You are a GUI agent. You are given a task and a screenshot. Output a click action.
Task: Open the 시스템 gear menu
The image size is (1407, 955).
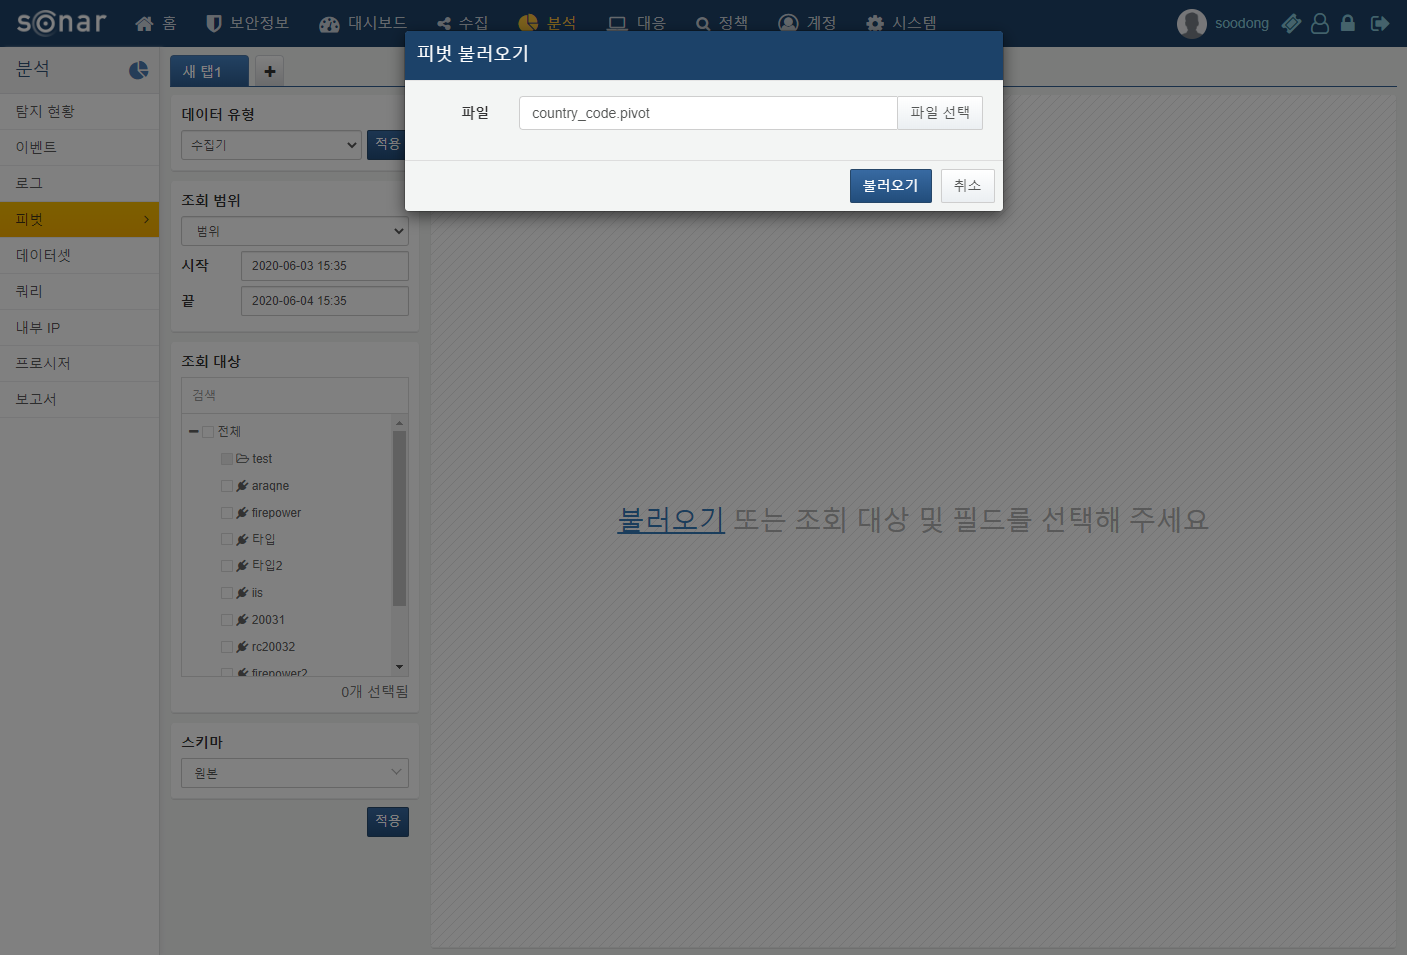click(x=901, y=23)
